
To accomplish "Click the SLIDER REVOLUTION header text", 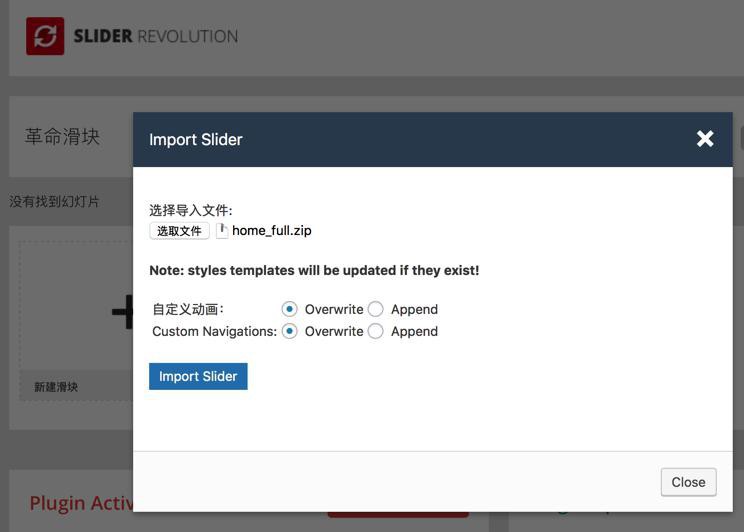I will click(x=156, y=36).
